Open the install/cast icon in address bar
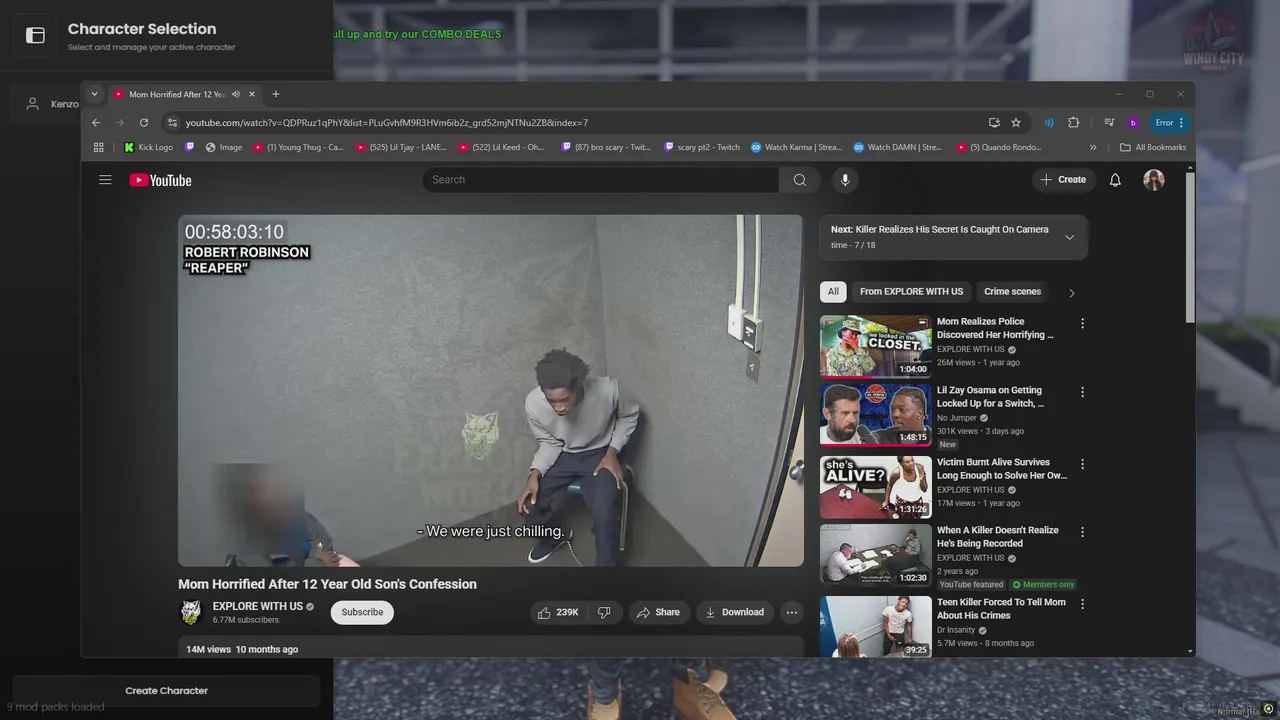 tap(994, 122)
